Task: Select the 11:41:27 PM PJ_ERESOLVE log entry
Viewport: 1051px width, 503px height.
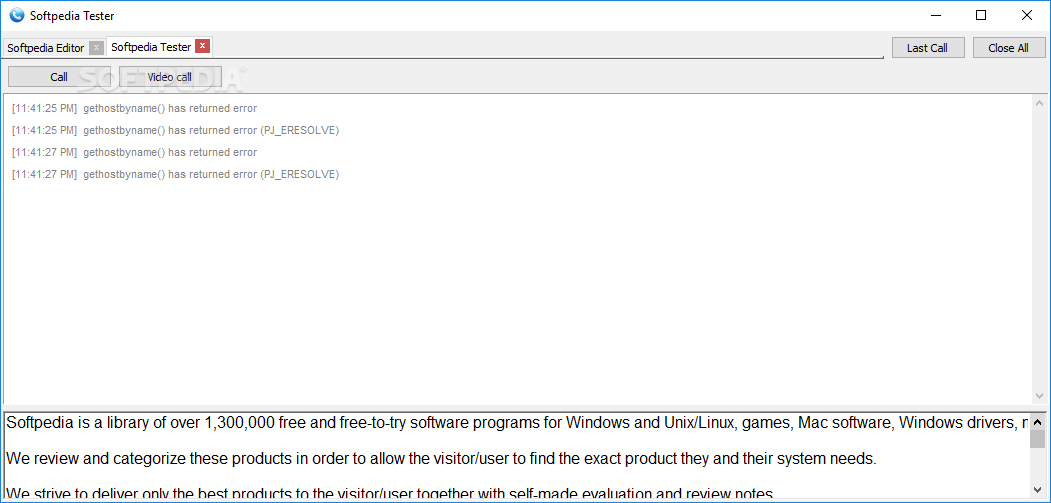Action: click(211, 174)
